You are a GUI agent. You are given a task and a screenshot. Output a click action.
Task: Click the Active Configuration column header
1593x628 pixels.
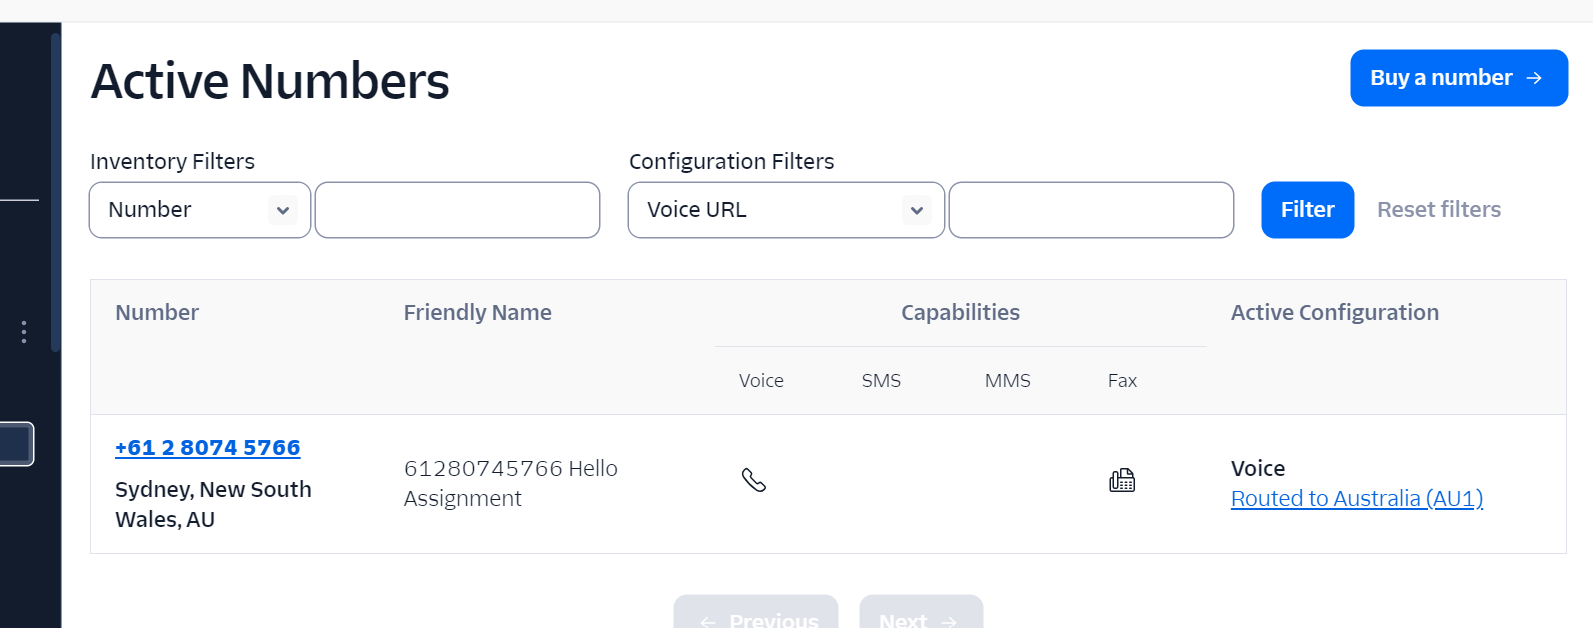tap(1334, 313)
